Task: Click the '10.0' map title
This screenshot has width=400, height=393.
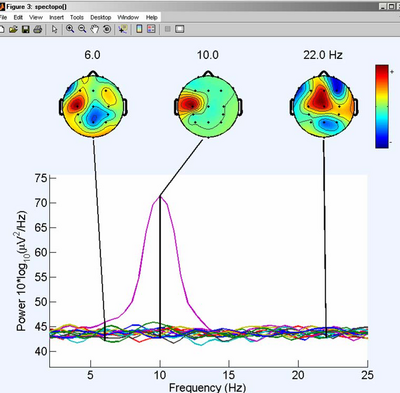Action: point(208,55)
